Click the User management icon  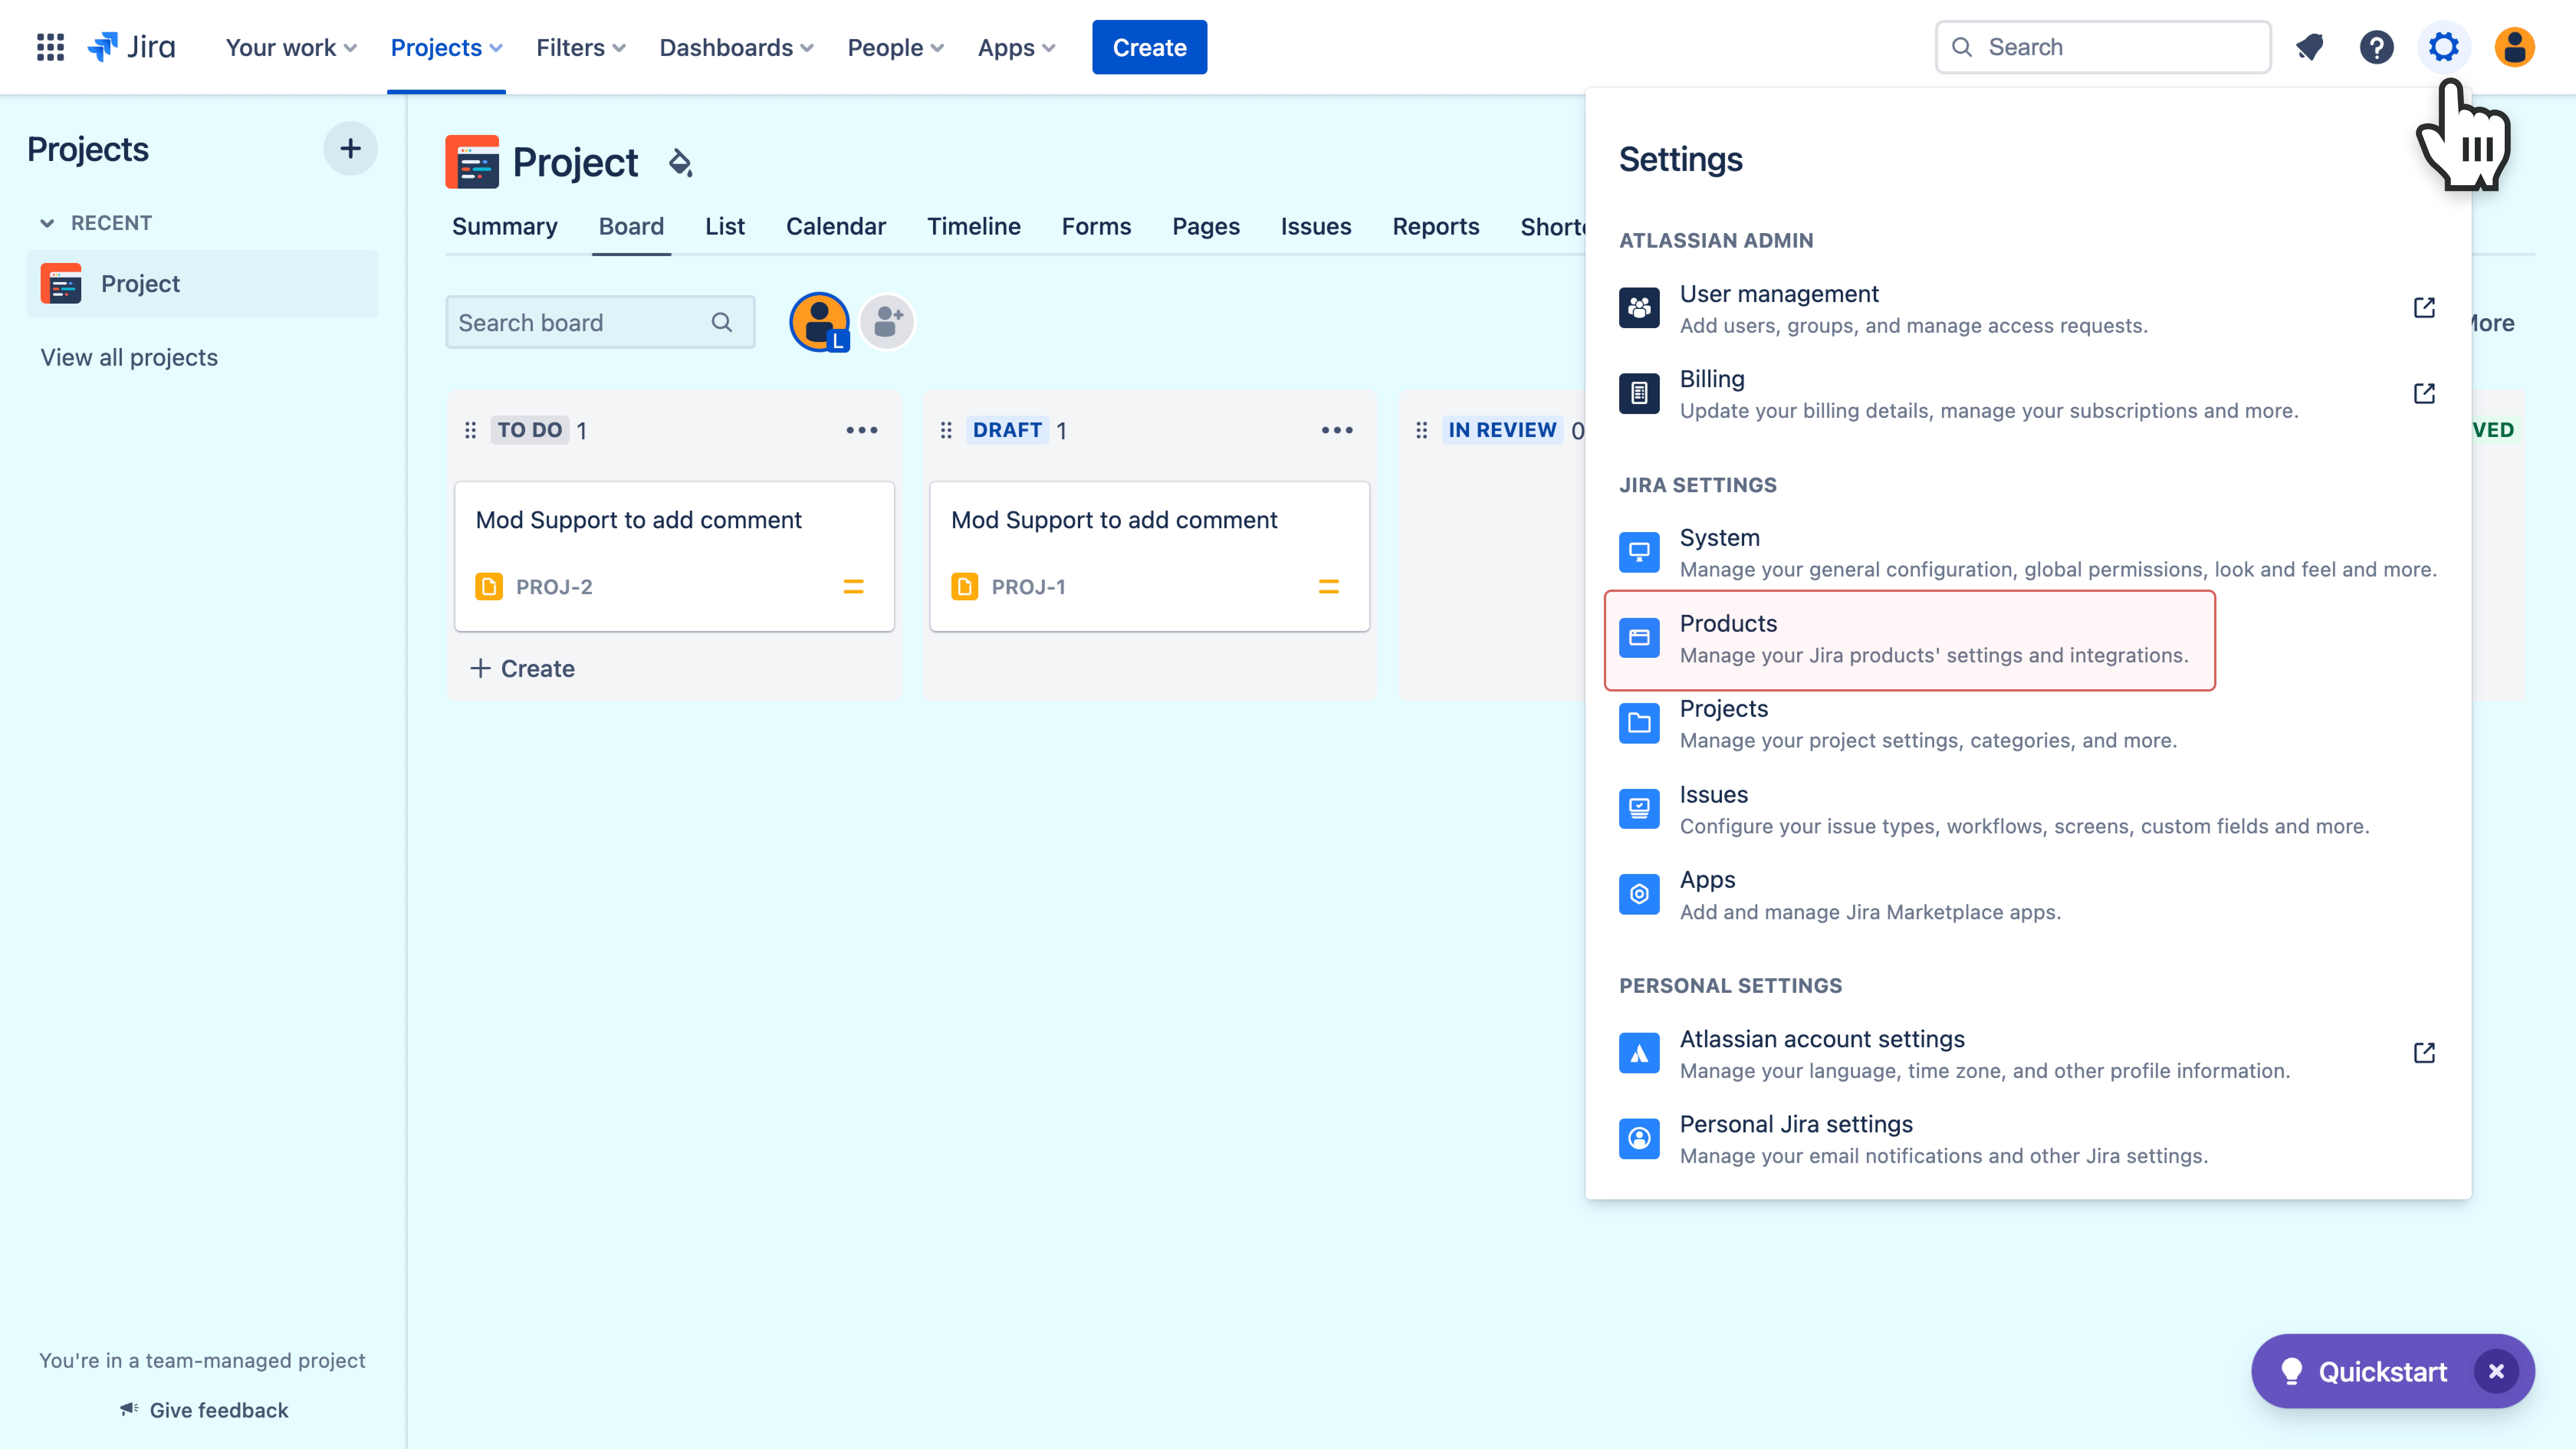click(x=1639, y=308)
